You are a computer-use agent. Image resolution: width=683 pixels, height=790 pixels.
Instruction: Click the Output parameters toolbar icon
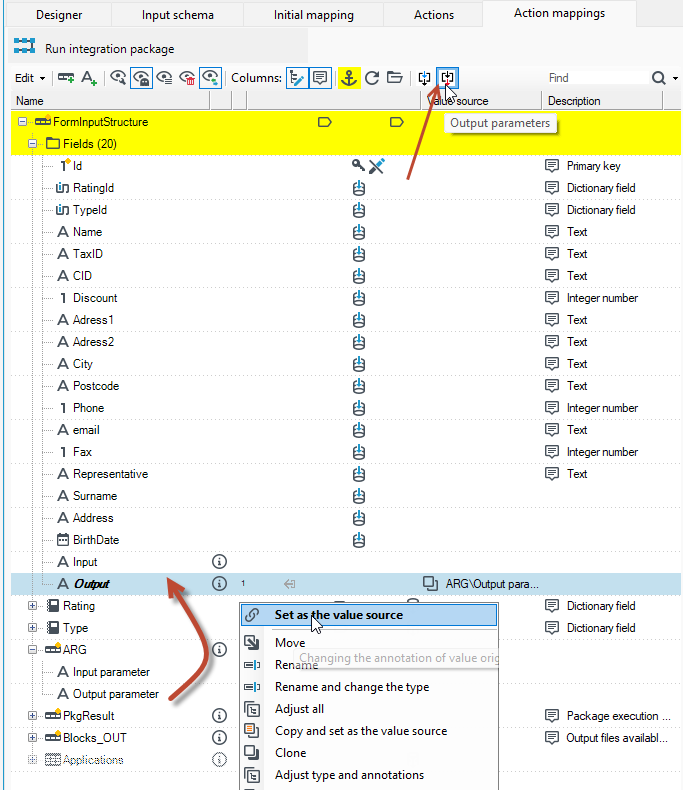tap(447, 78)
